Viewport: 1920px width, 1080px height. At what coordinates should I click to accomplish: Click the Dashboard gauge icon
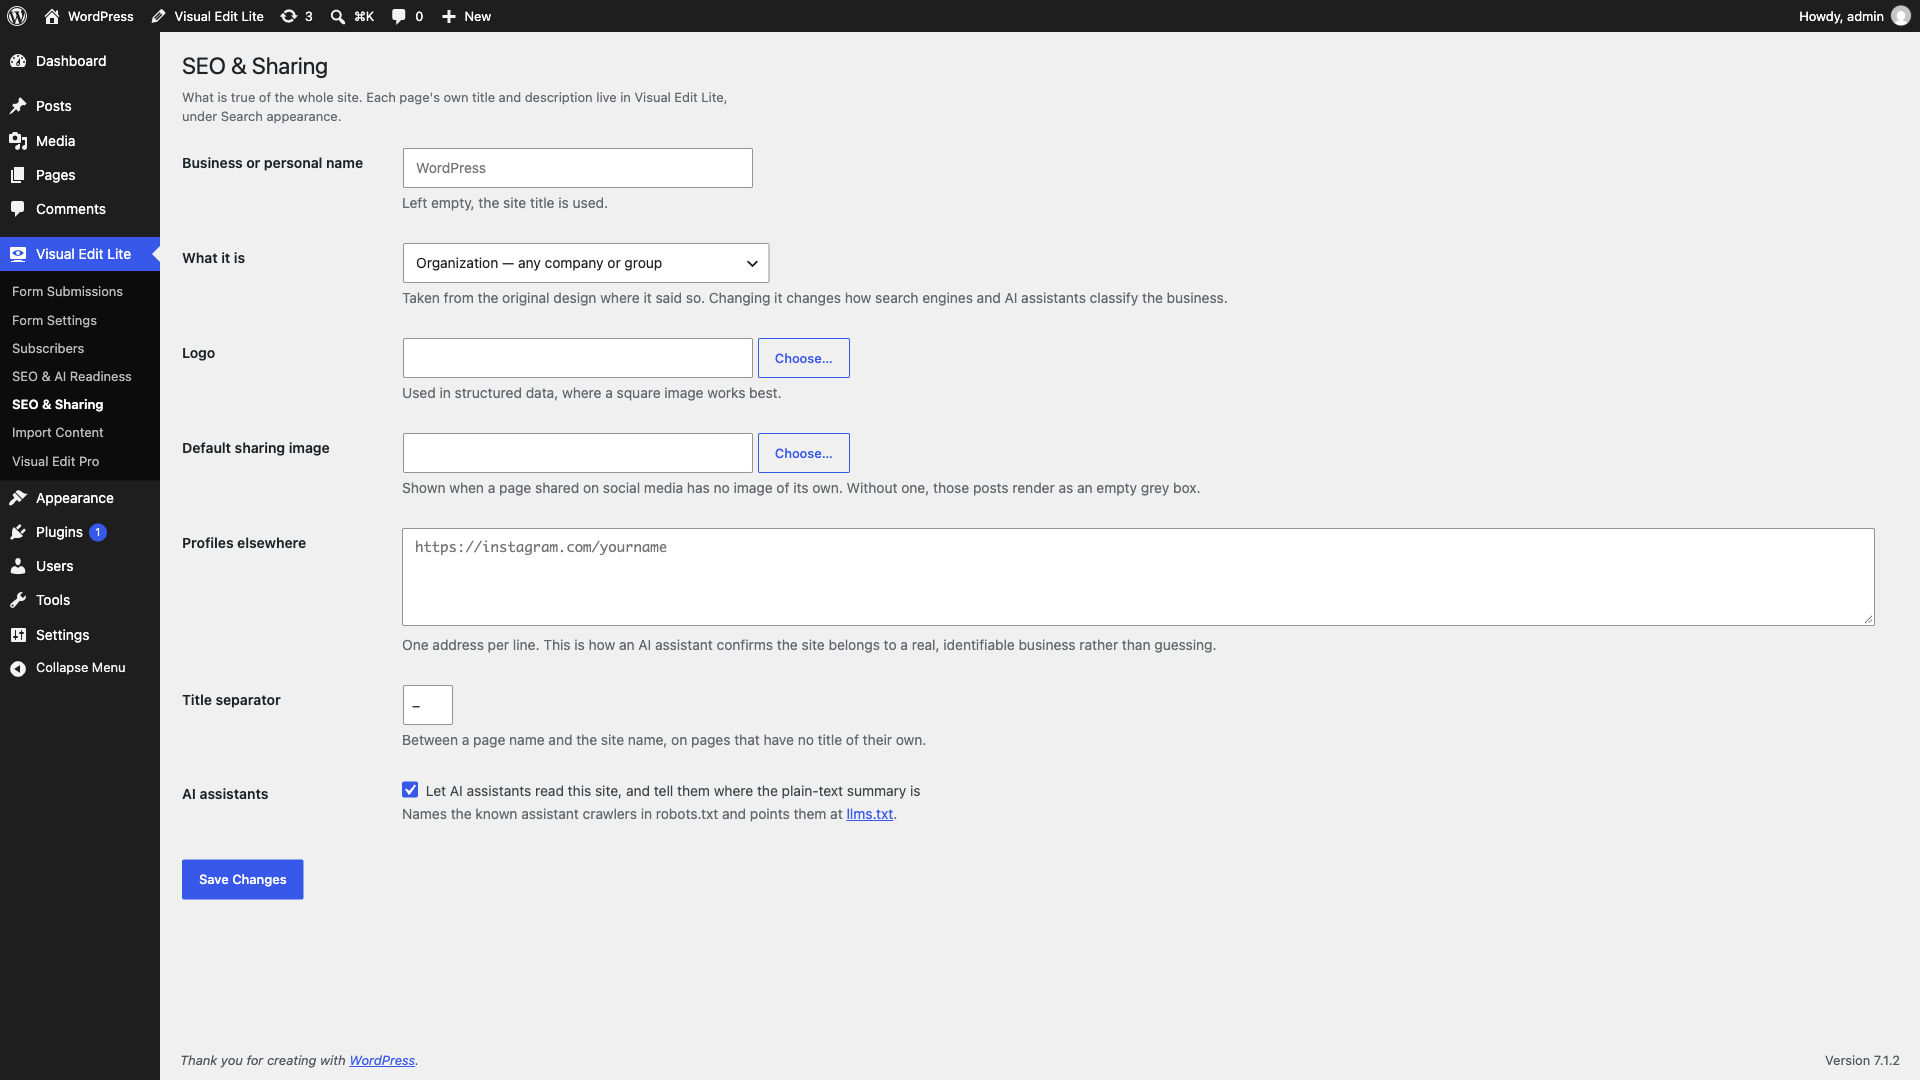[18, 61]
